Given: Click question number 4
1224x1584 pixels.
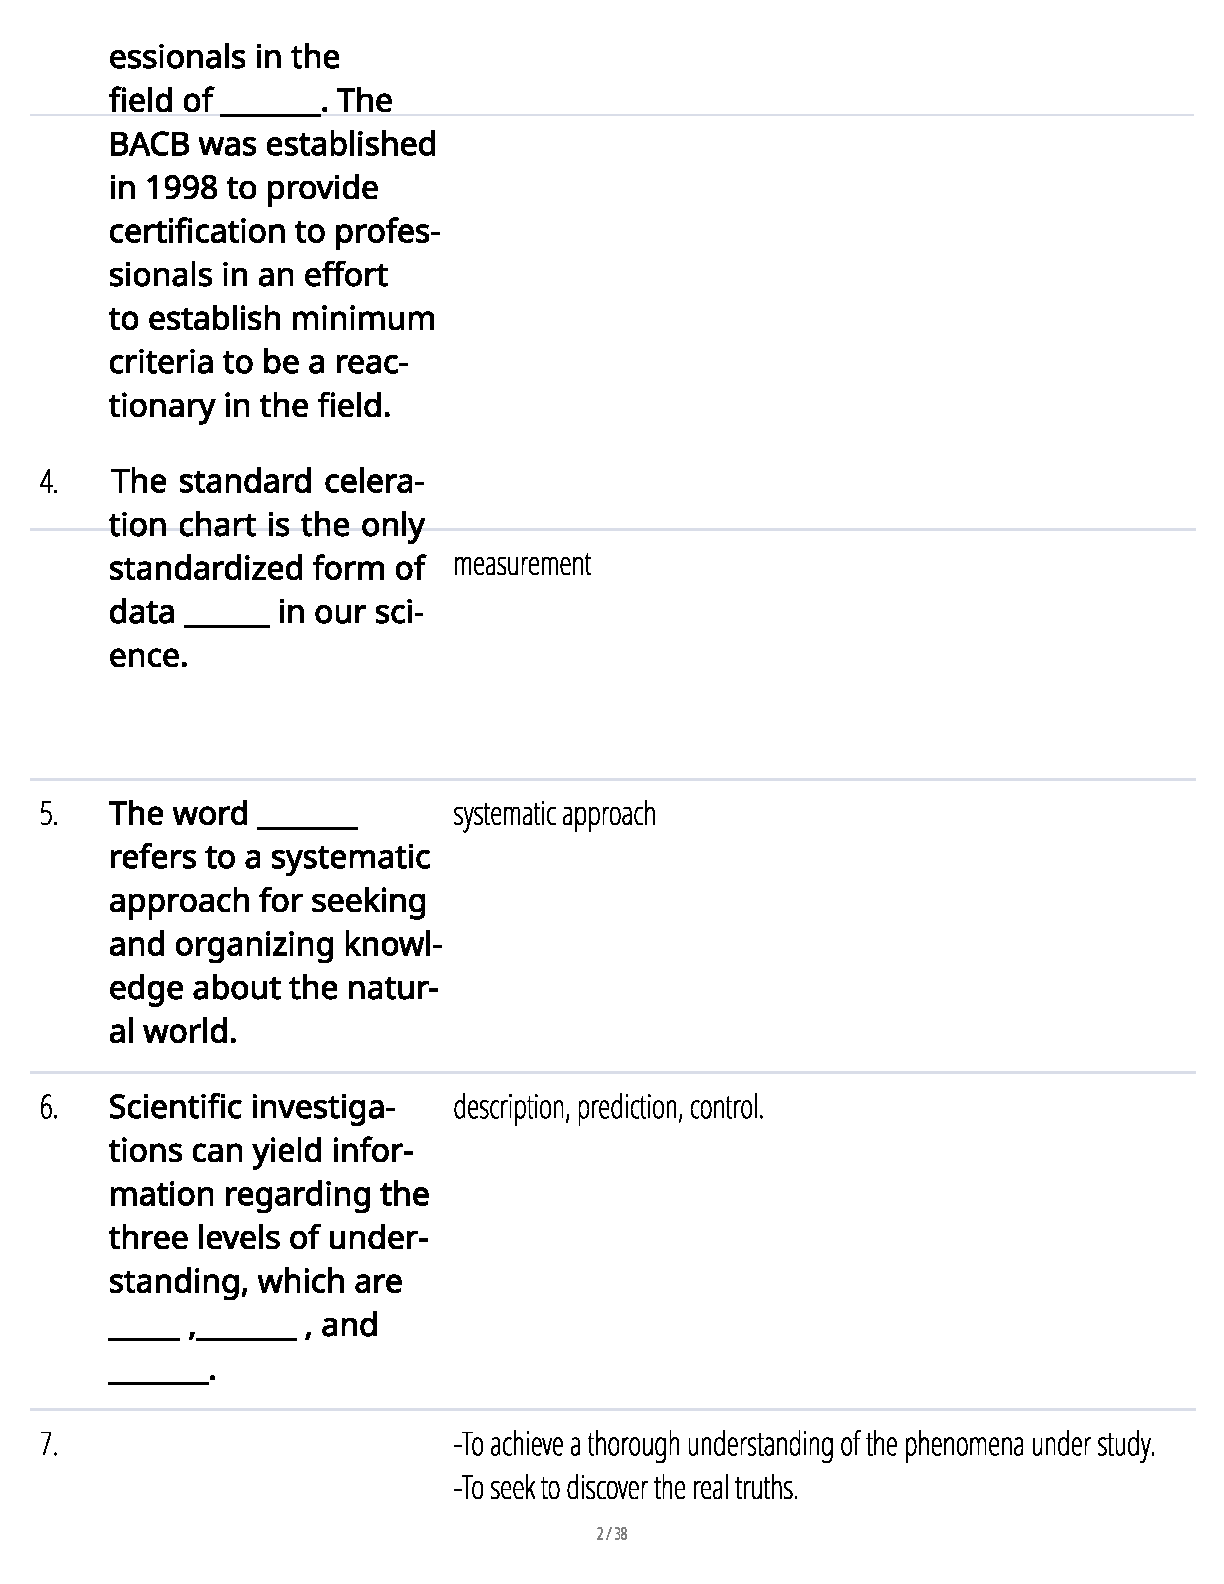Looking at the screenshot, I should point(48,482).
